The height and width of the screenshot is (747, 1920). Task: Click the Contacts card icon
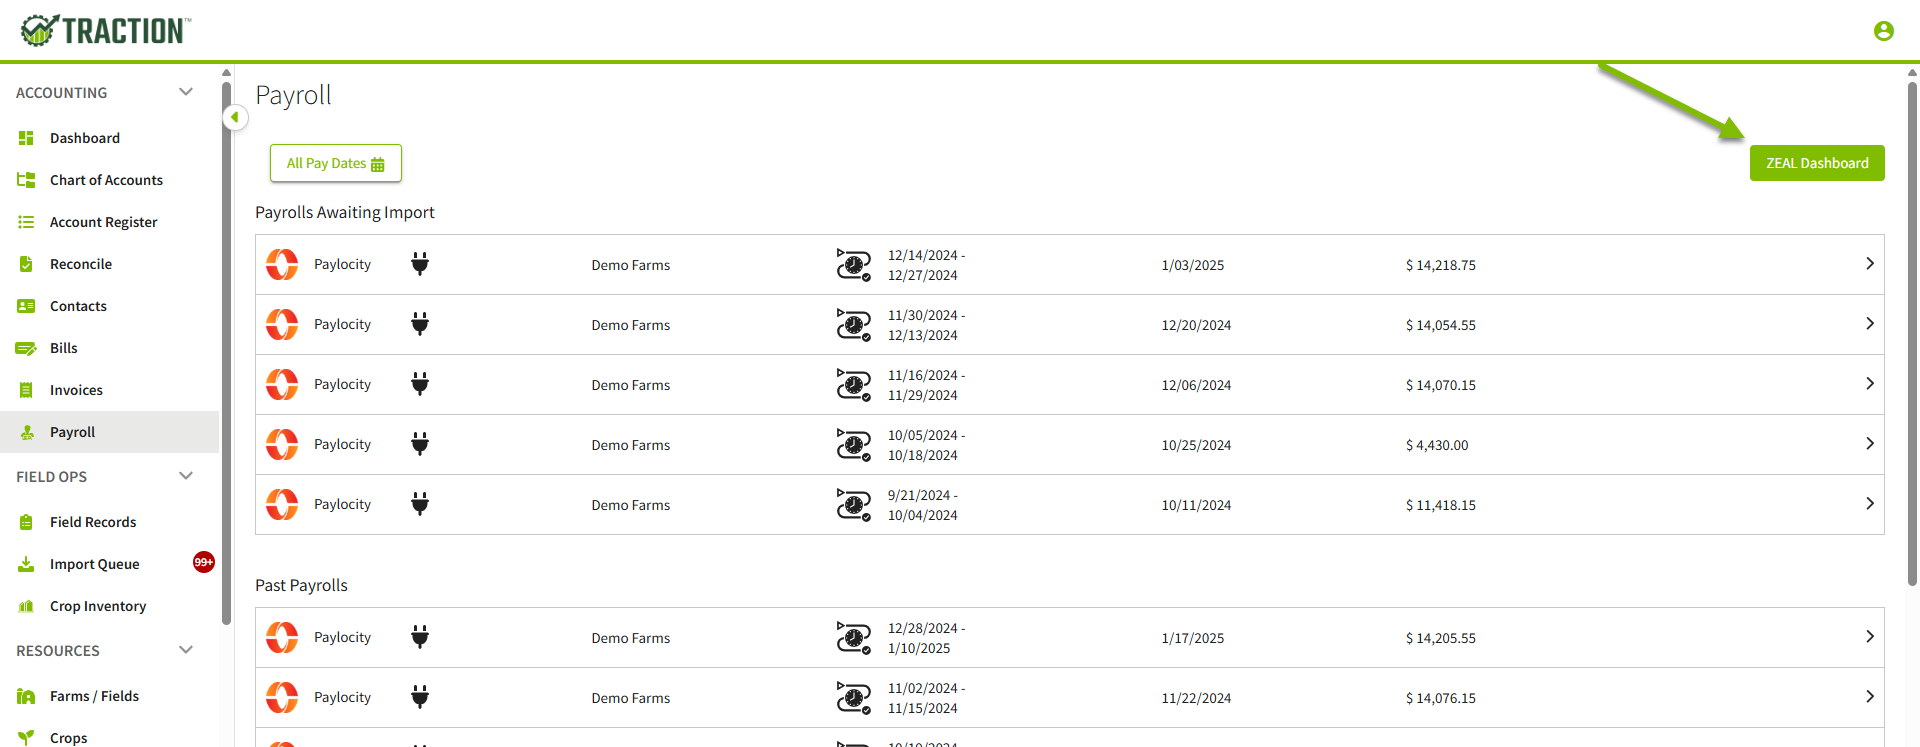(x=26, y=306)
